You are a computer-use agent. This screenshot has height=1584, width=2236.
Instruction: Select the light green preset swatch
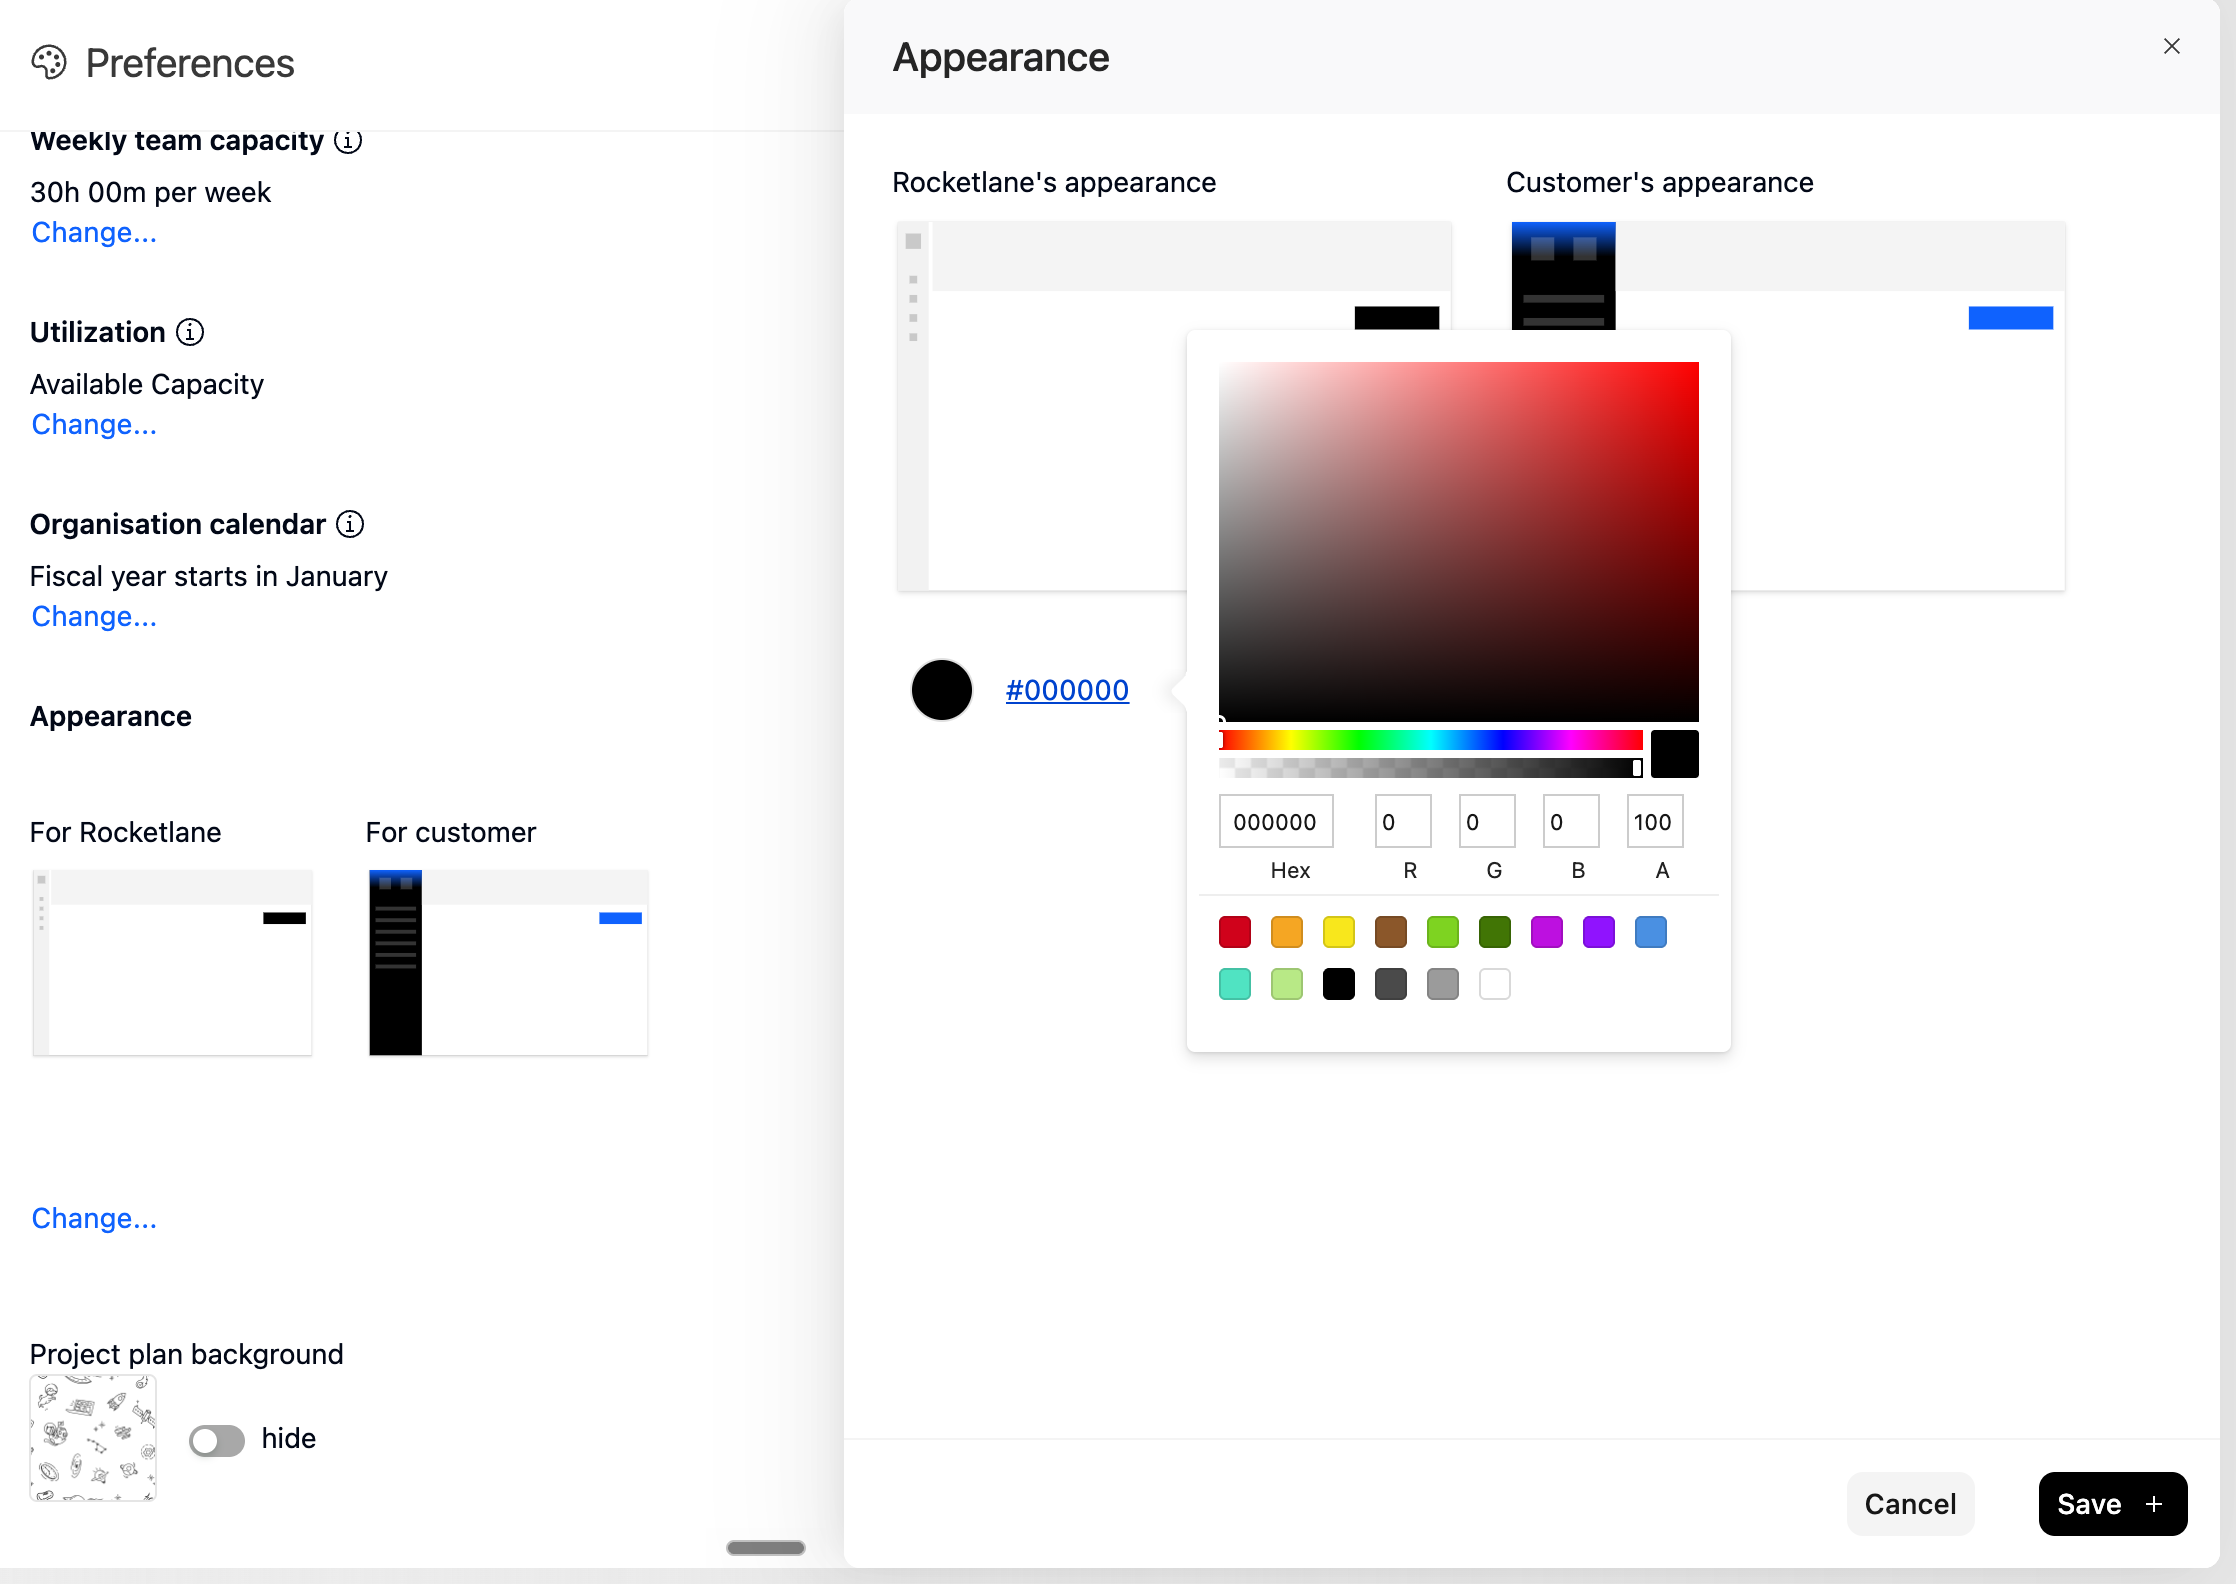point(1443,932)
